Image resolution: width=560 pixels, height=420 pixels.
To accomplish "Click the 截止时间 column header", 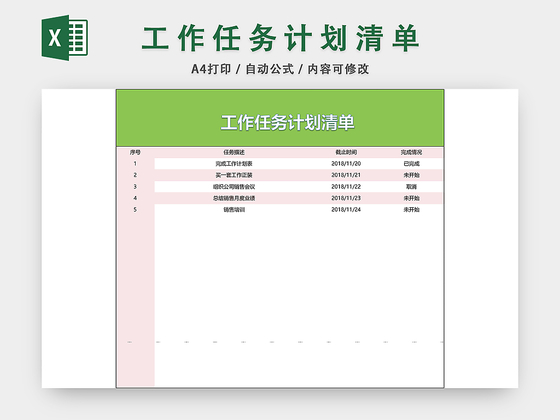I will coord(346,152).
